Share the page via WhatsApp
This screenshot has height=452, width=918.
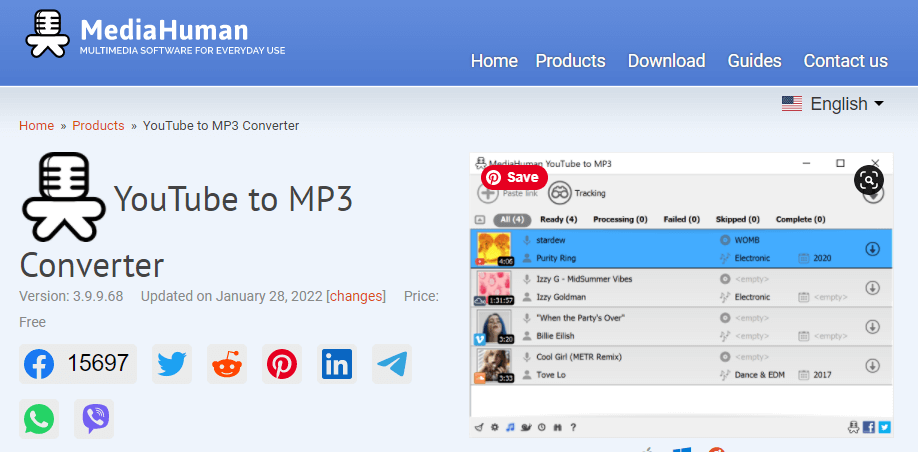(39, 419)
